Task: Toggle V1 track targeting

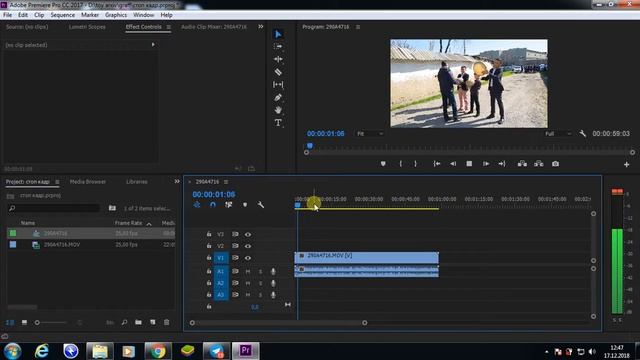Action: pos(220,258)
